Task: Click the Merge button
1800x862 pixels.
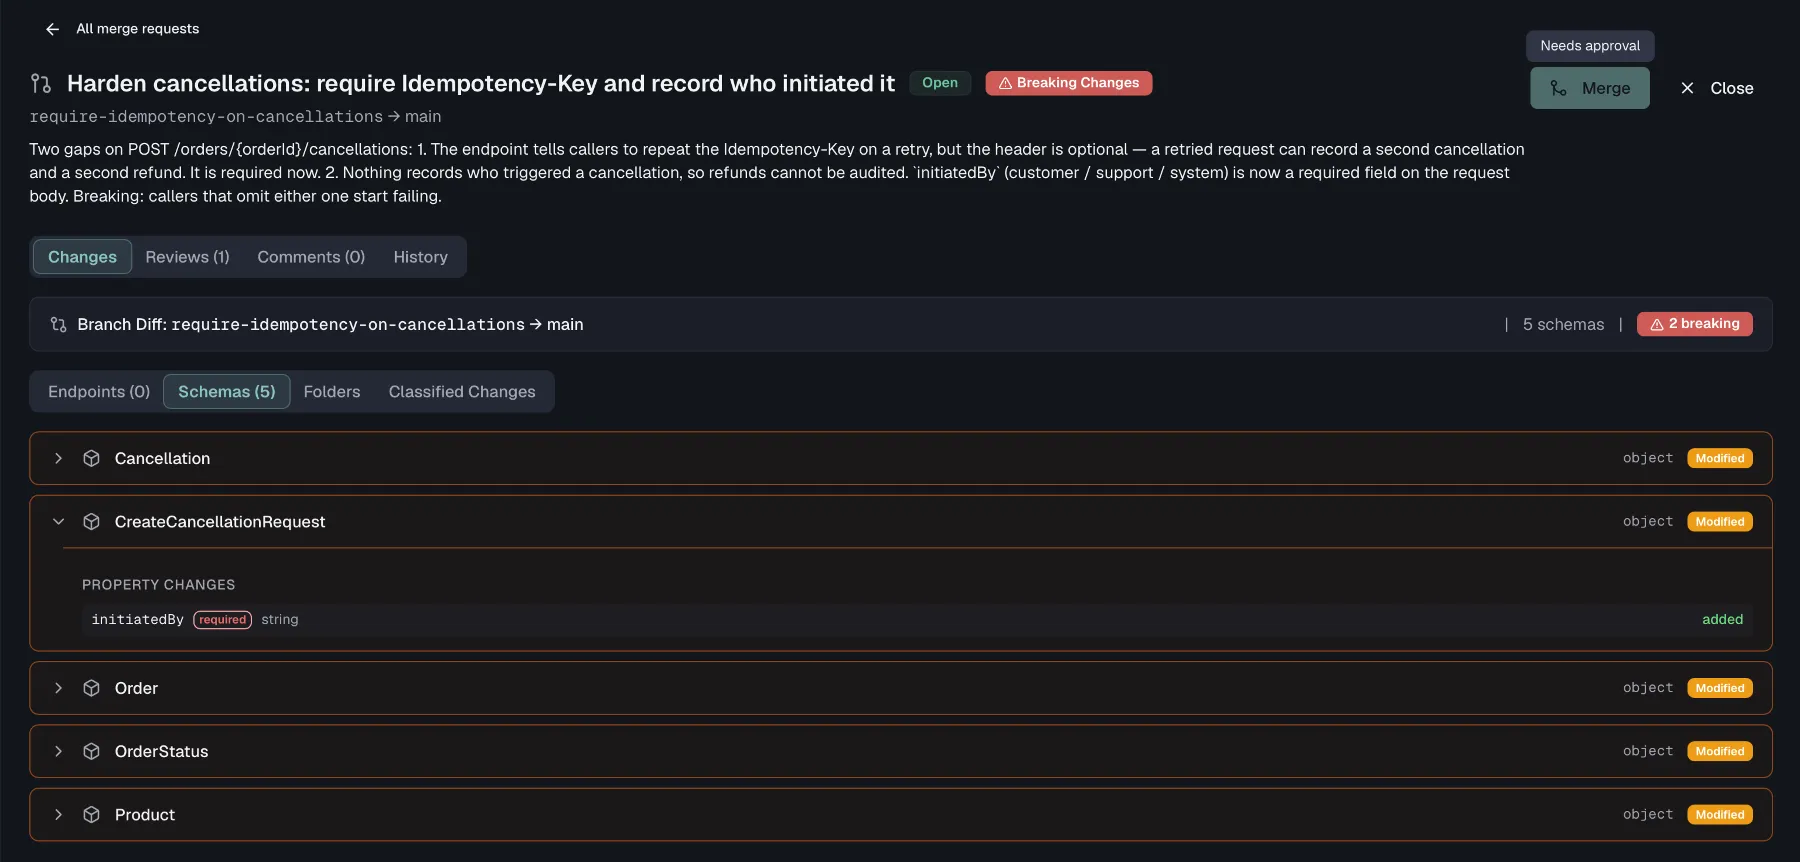Action: click(x=1589, y=88)
